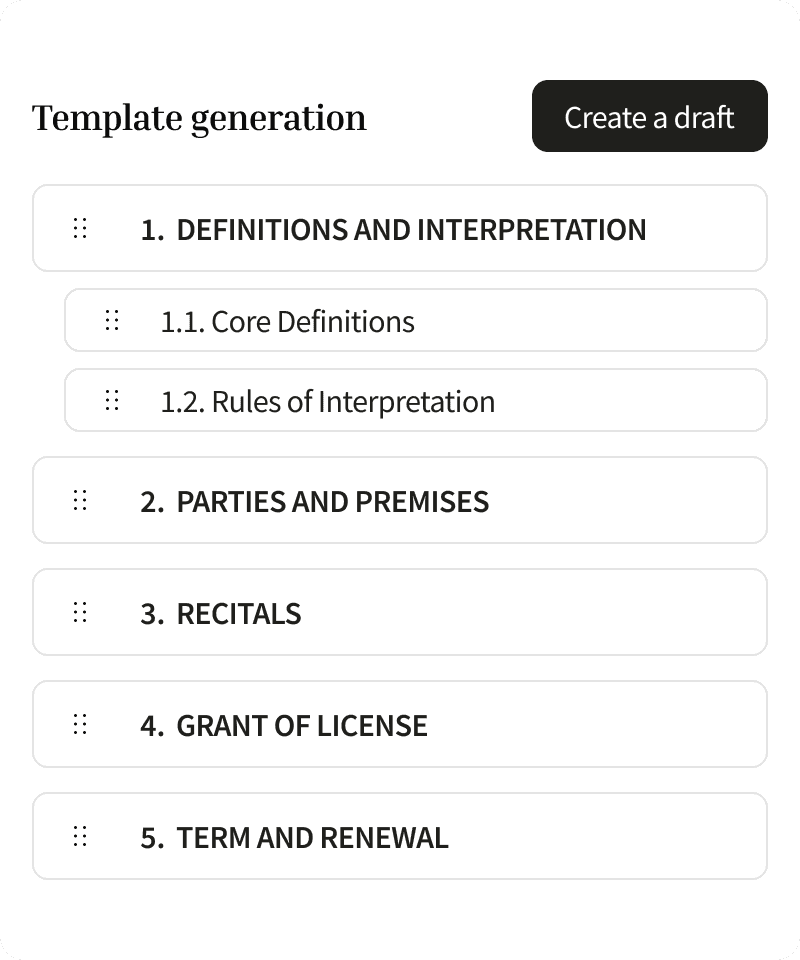Select the PARTIES AND PREMISES section row

[400, 500]
